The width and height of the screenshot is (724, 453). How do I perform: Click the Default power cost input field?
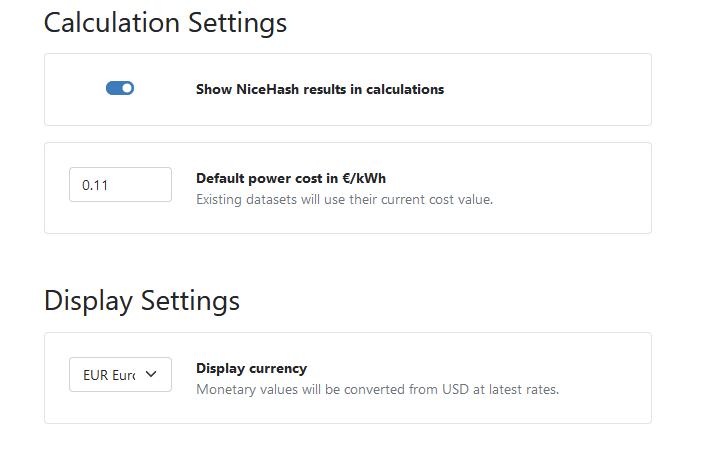(x=121, y=185)
